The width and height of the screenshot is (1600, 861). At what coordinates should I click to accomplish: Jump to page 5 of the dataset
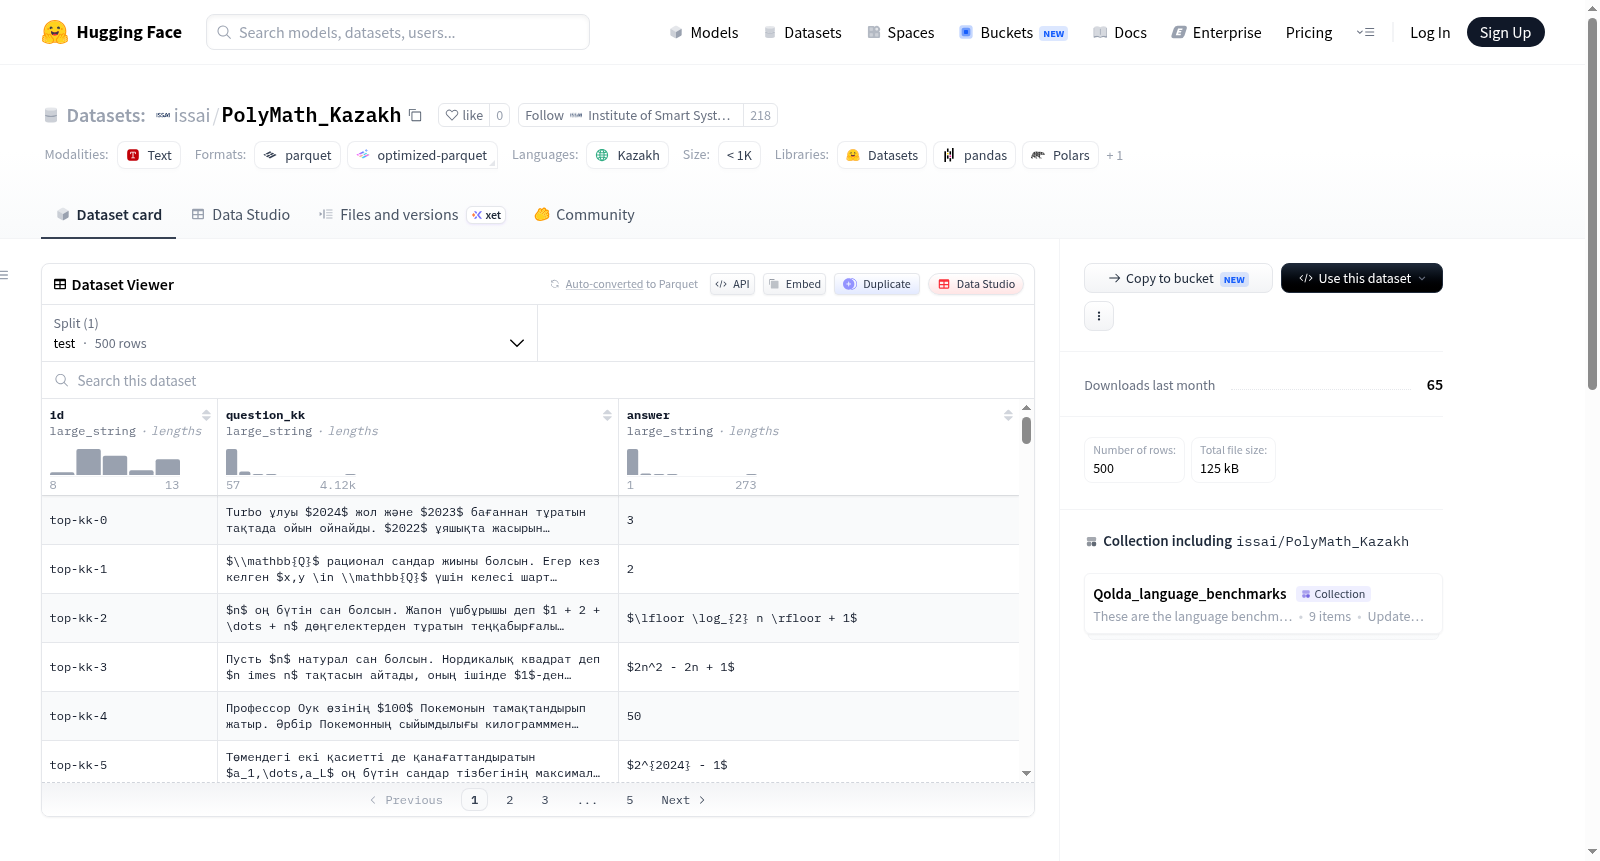(x=630, y=800)
